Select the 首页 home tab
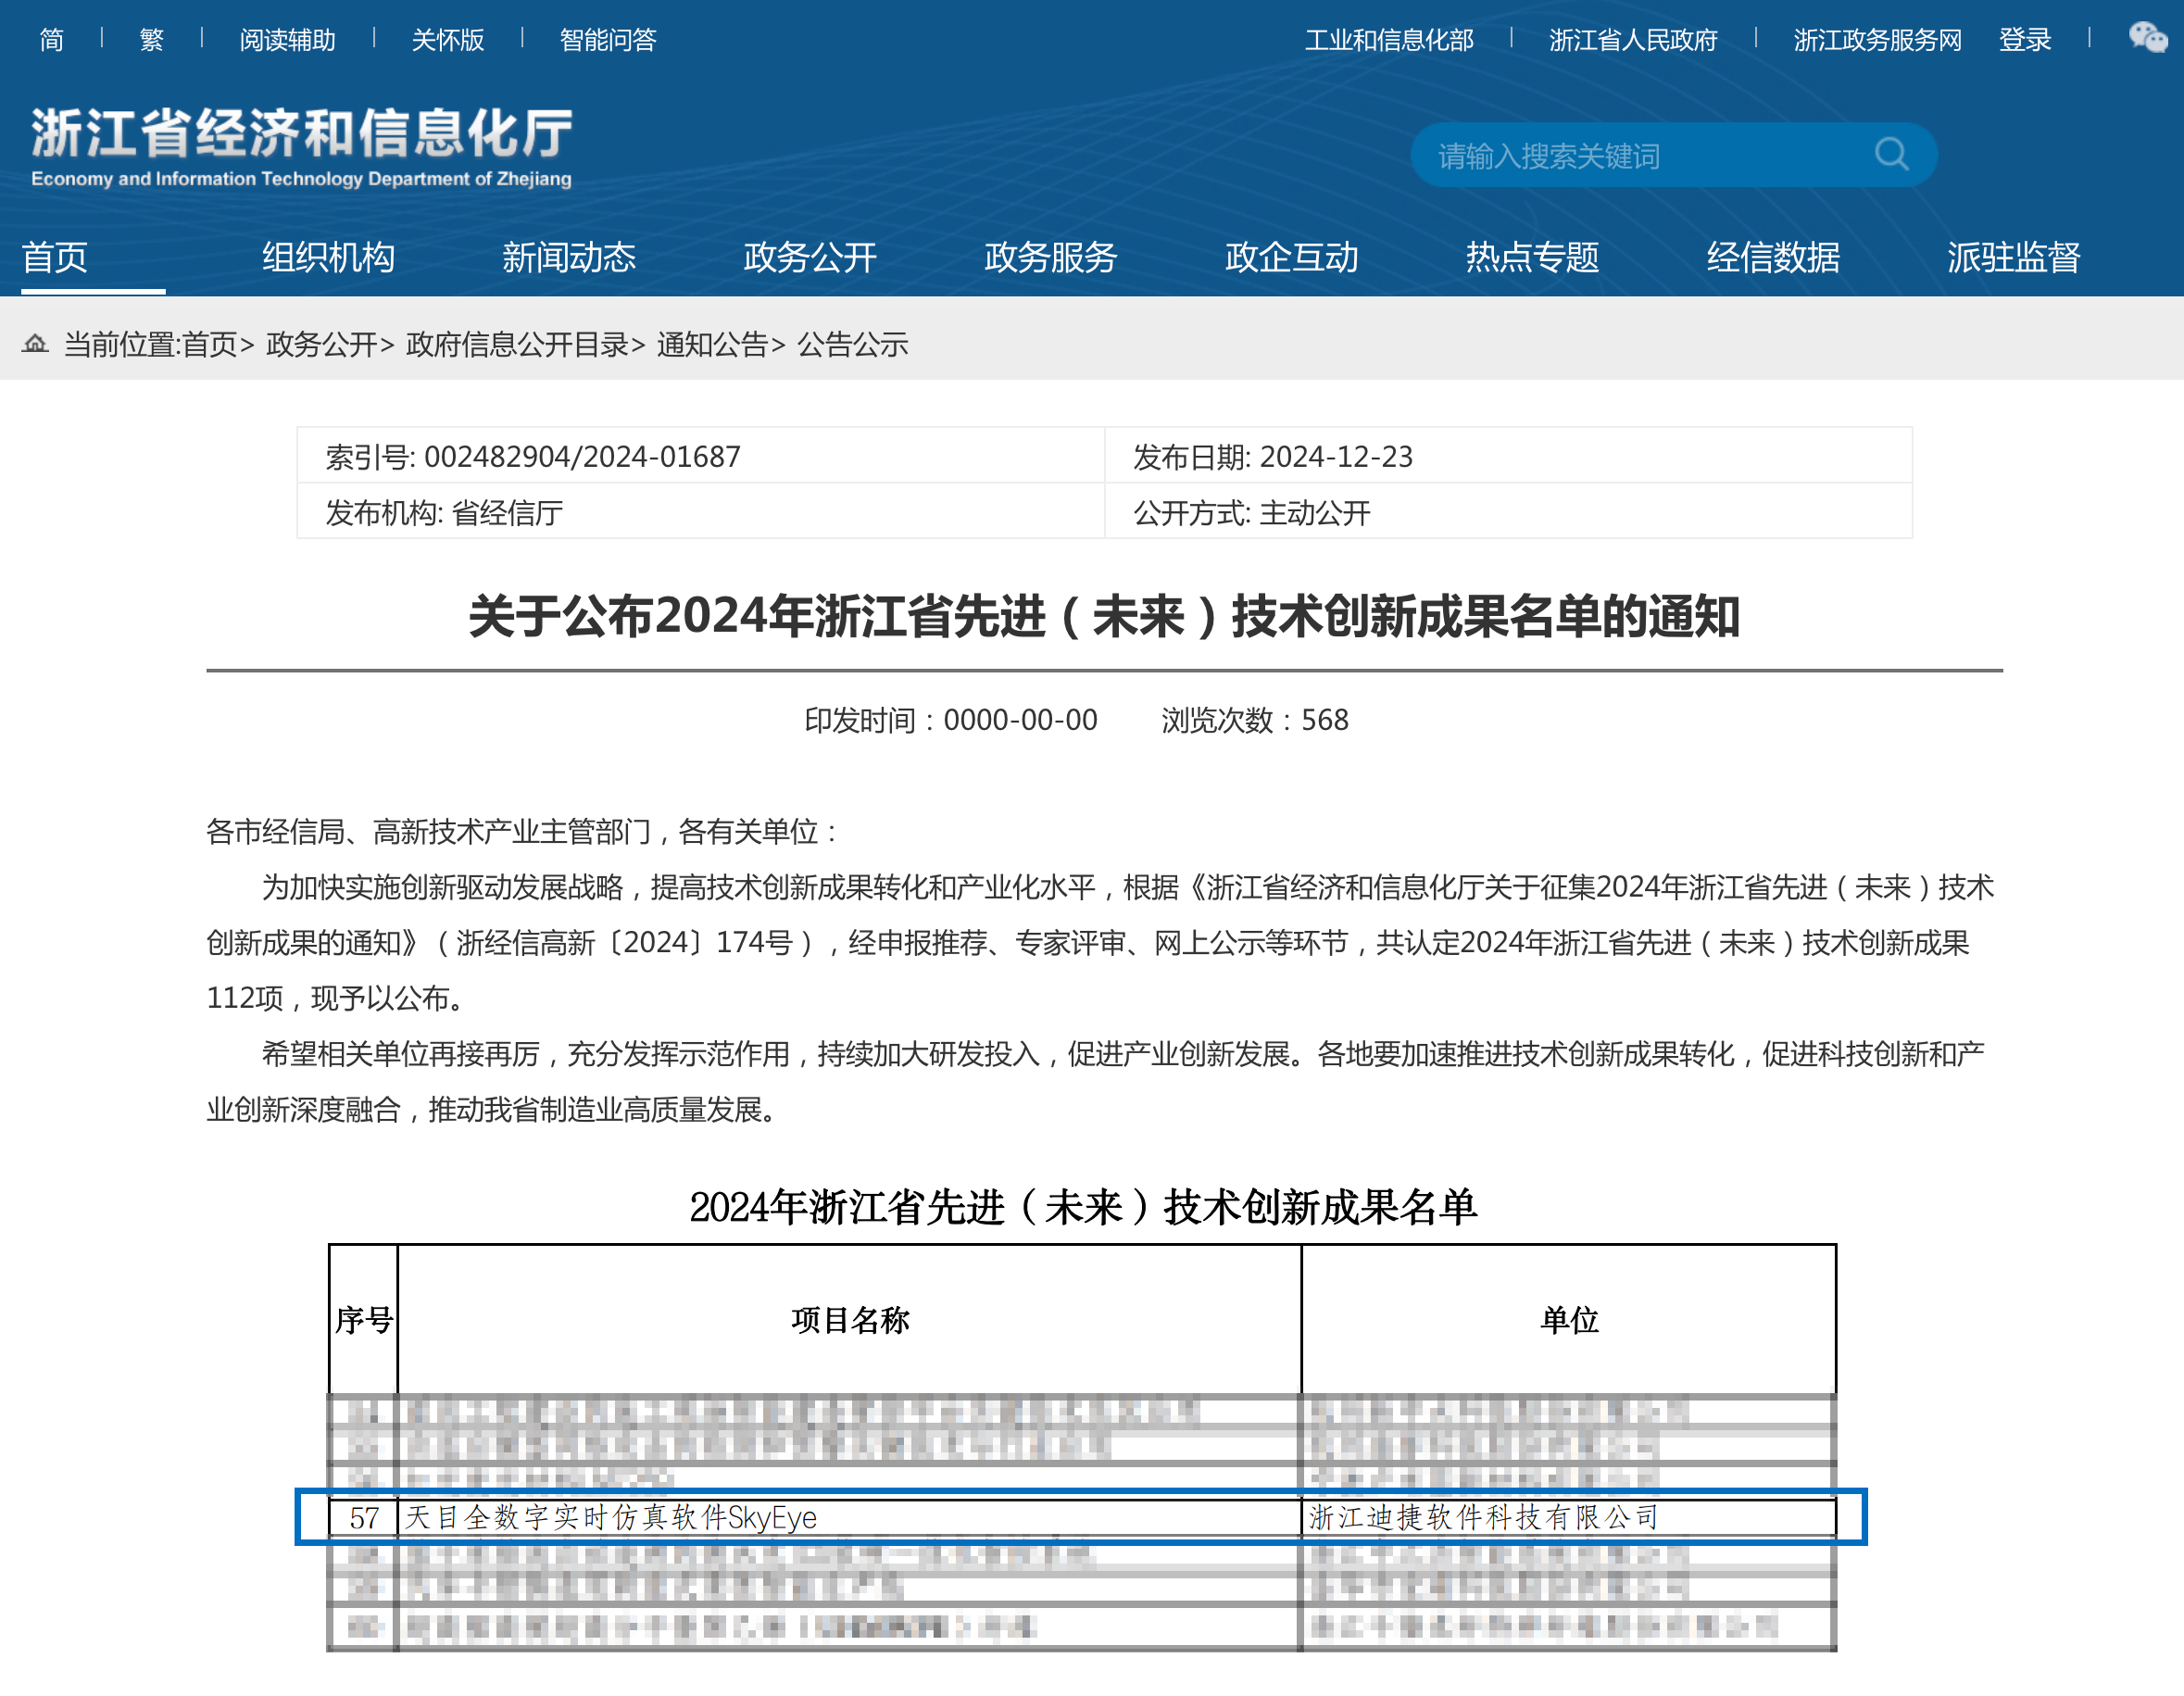The image size is (2184, 1696). 55,257
